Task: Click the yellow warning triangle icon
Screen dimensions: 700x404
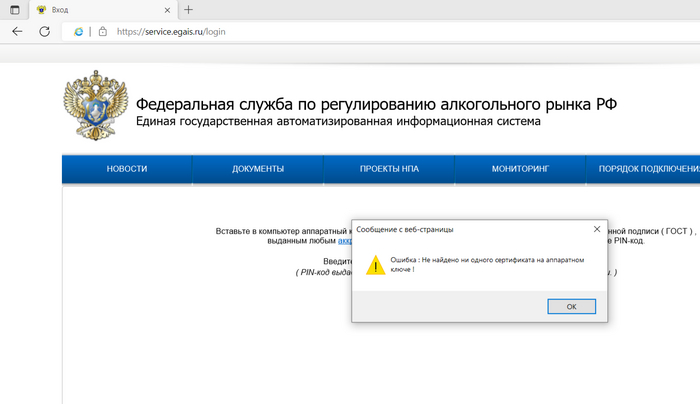Action: click(375, 265)
